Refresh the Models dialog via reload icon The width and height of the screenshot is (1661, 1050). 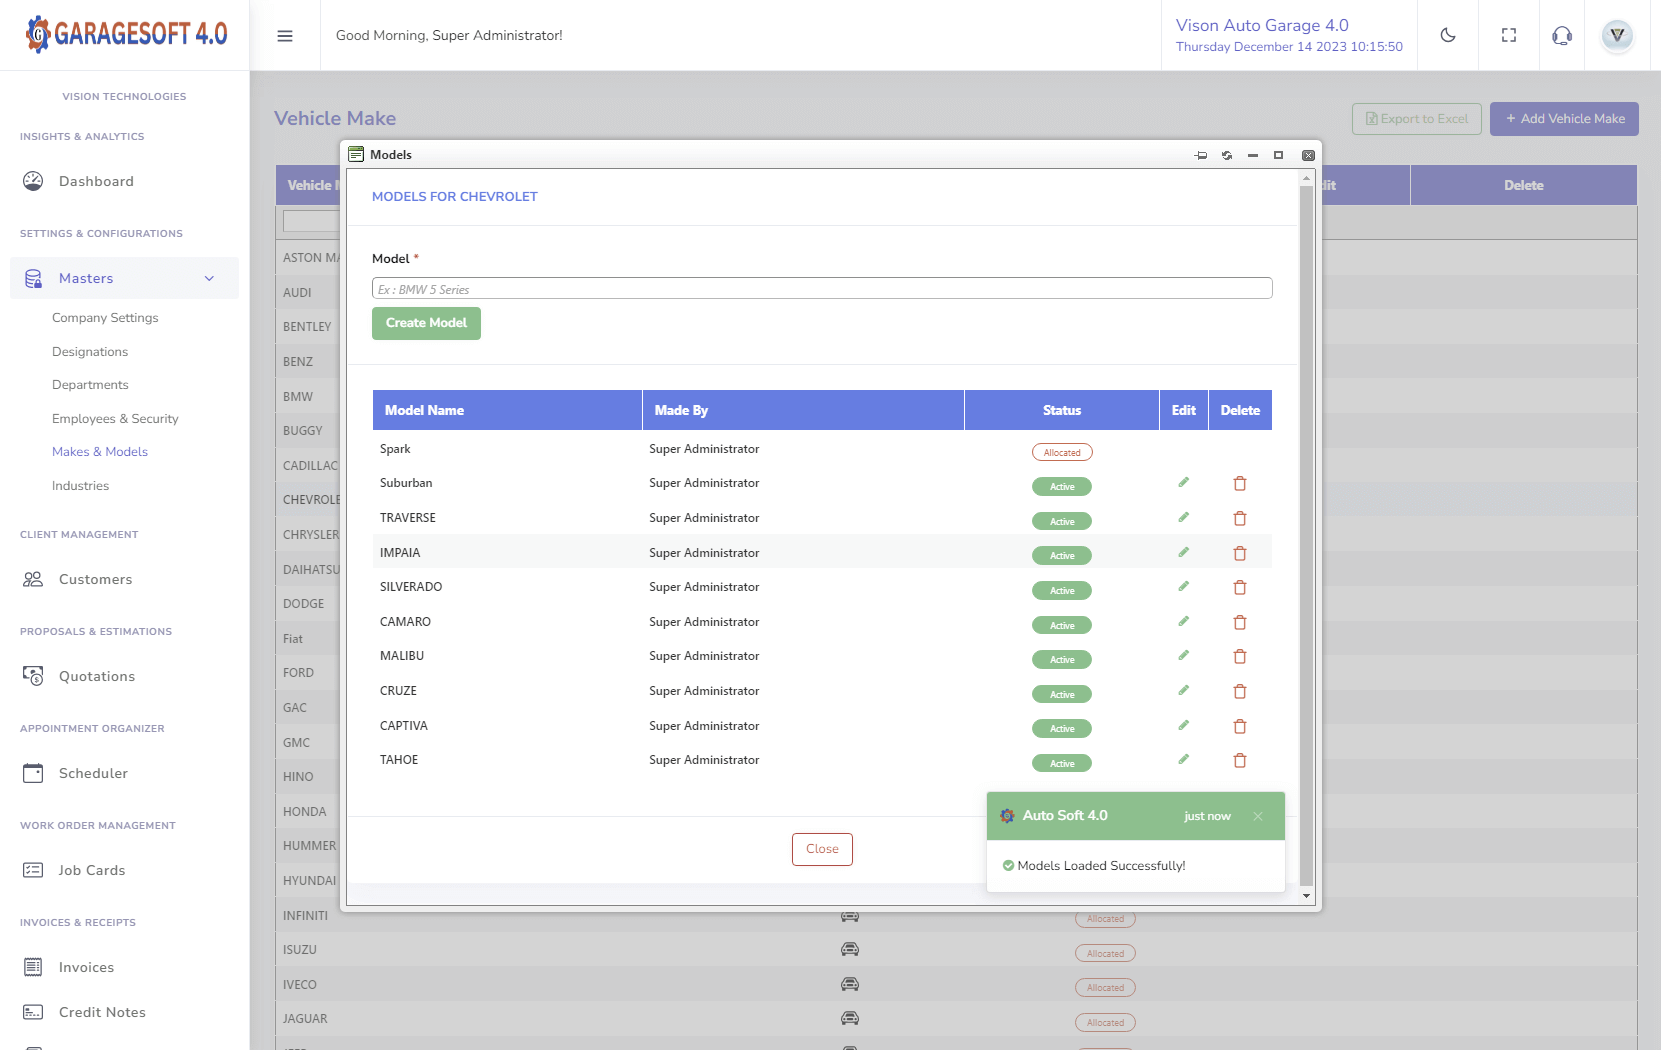click(x=1227, y=155)
